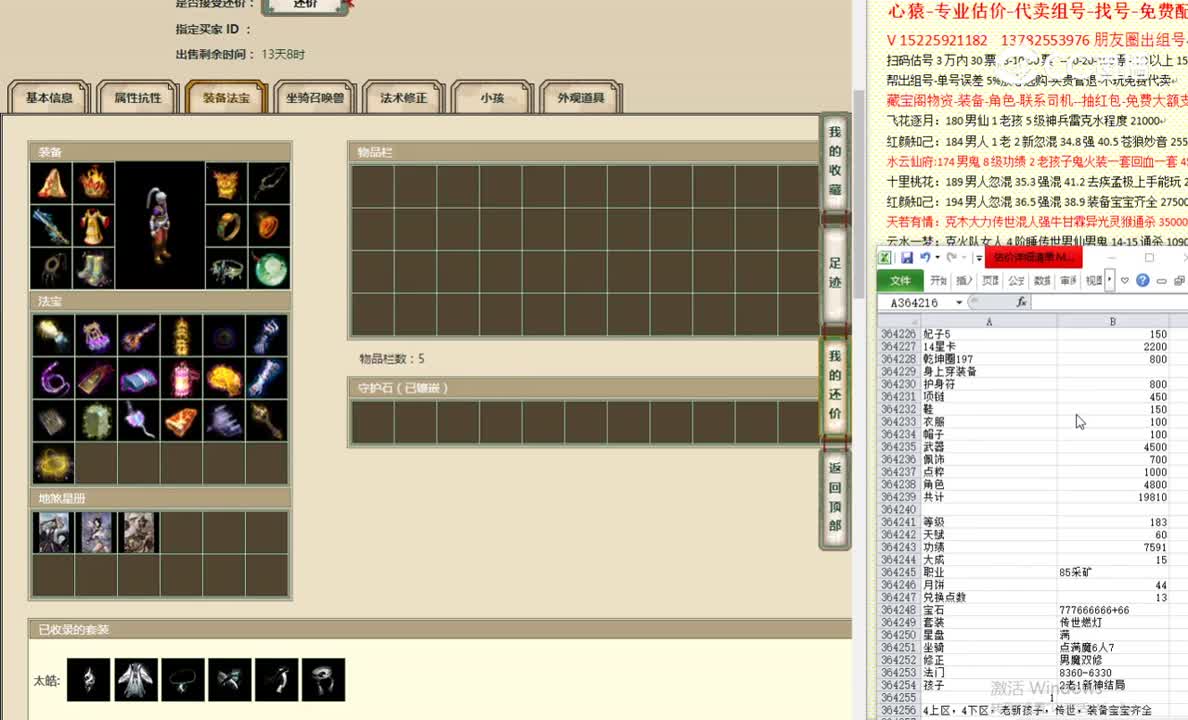The height and width of the screenshot is (720, 1188).
Task: Click the Save icon in Excel's Quick Access Toolbar
Action: tap(908, 258)
